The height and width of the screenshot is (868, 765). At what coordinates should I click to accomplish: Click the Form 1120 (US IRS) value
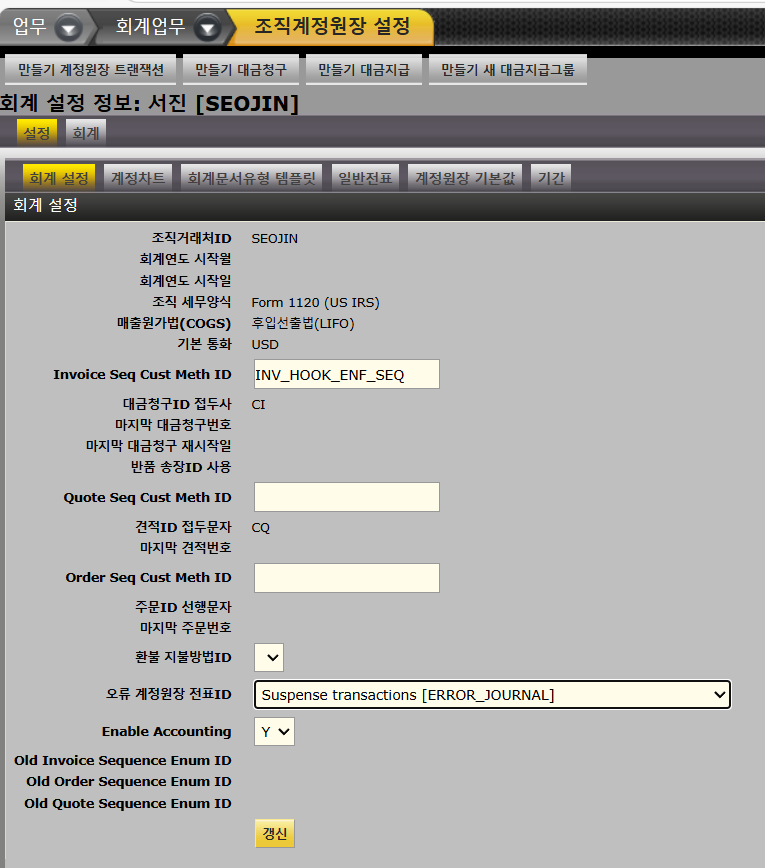pos(316,303)
